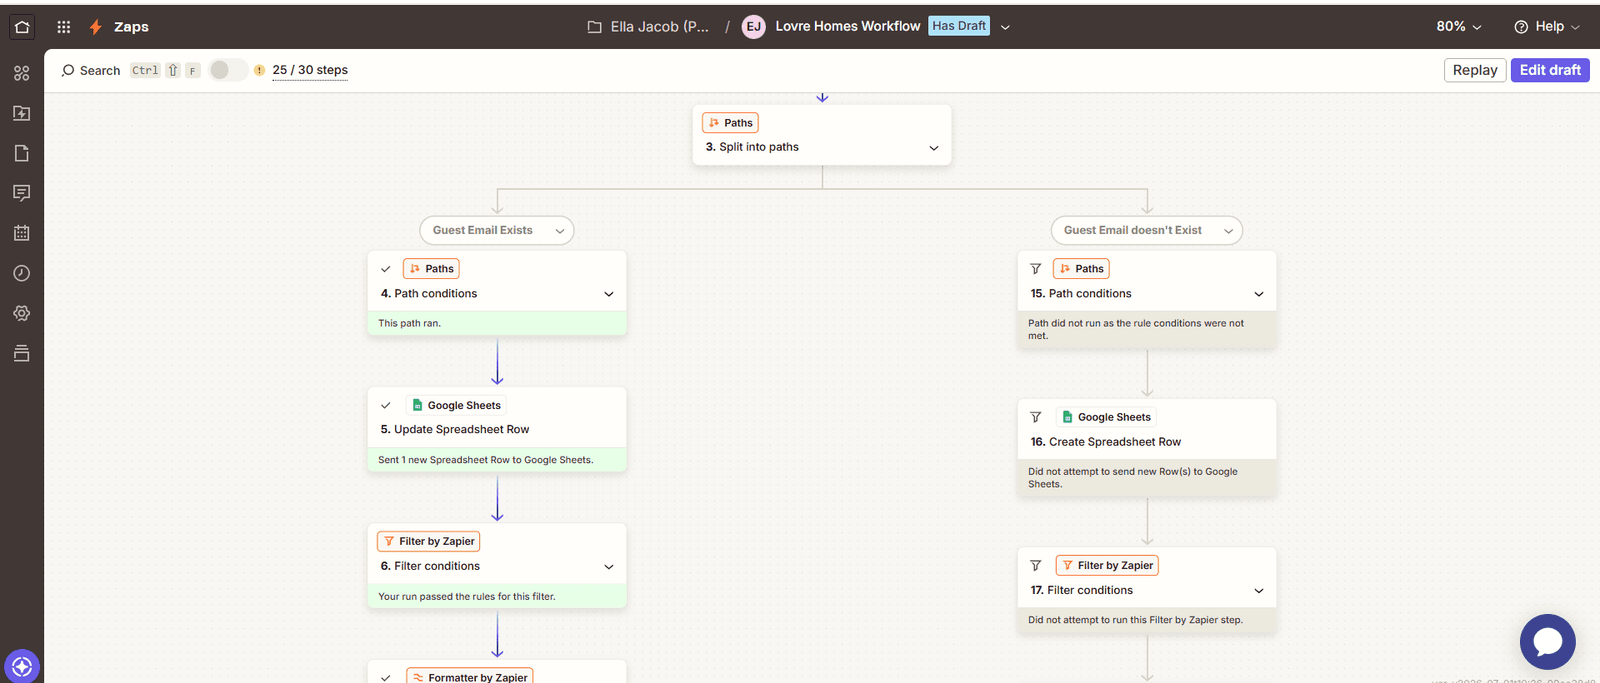Click 'Sent 1 new Spreadsheet Row' status
Viewport: 1600px width, 683px height.
[486, 460]
